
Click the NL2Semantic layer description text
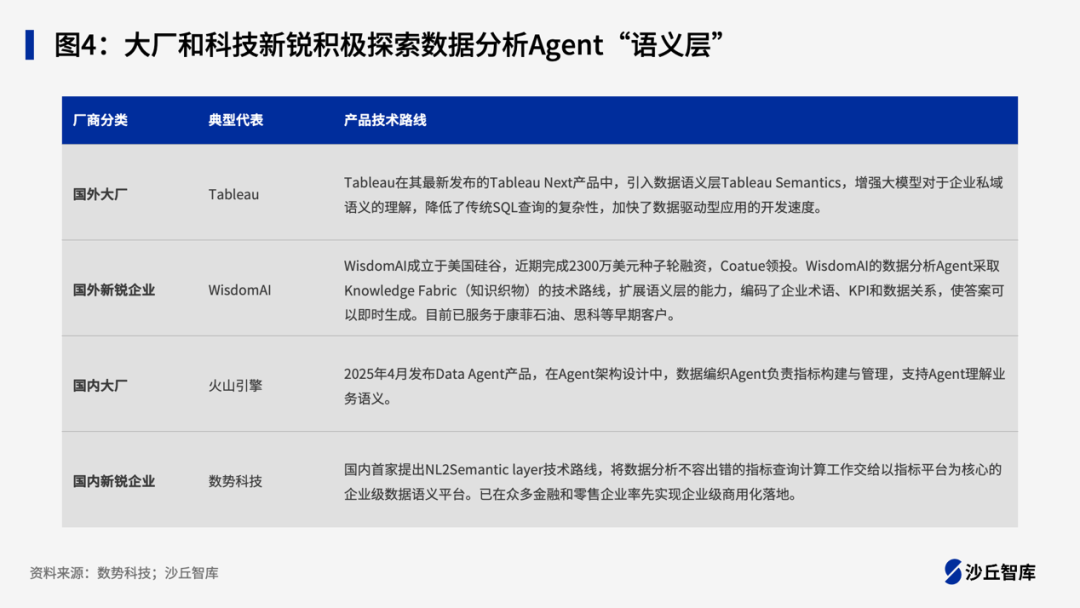pyautogui.click(x=672, y=481)
